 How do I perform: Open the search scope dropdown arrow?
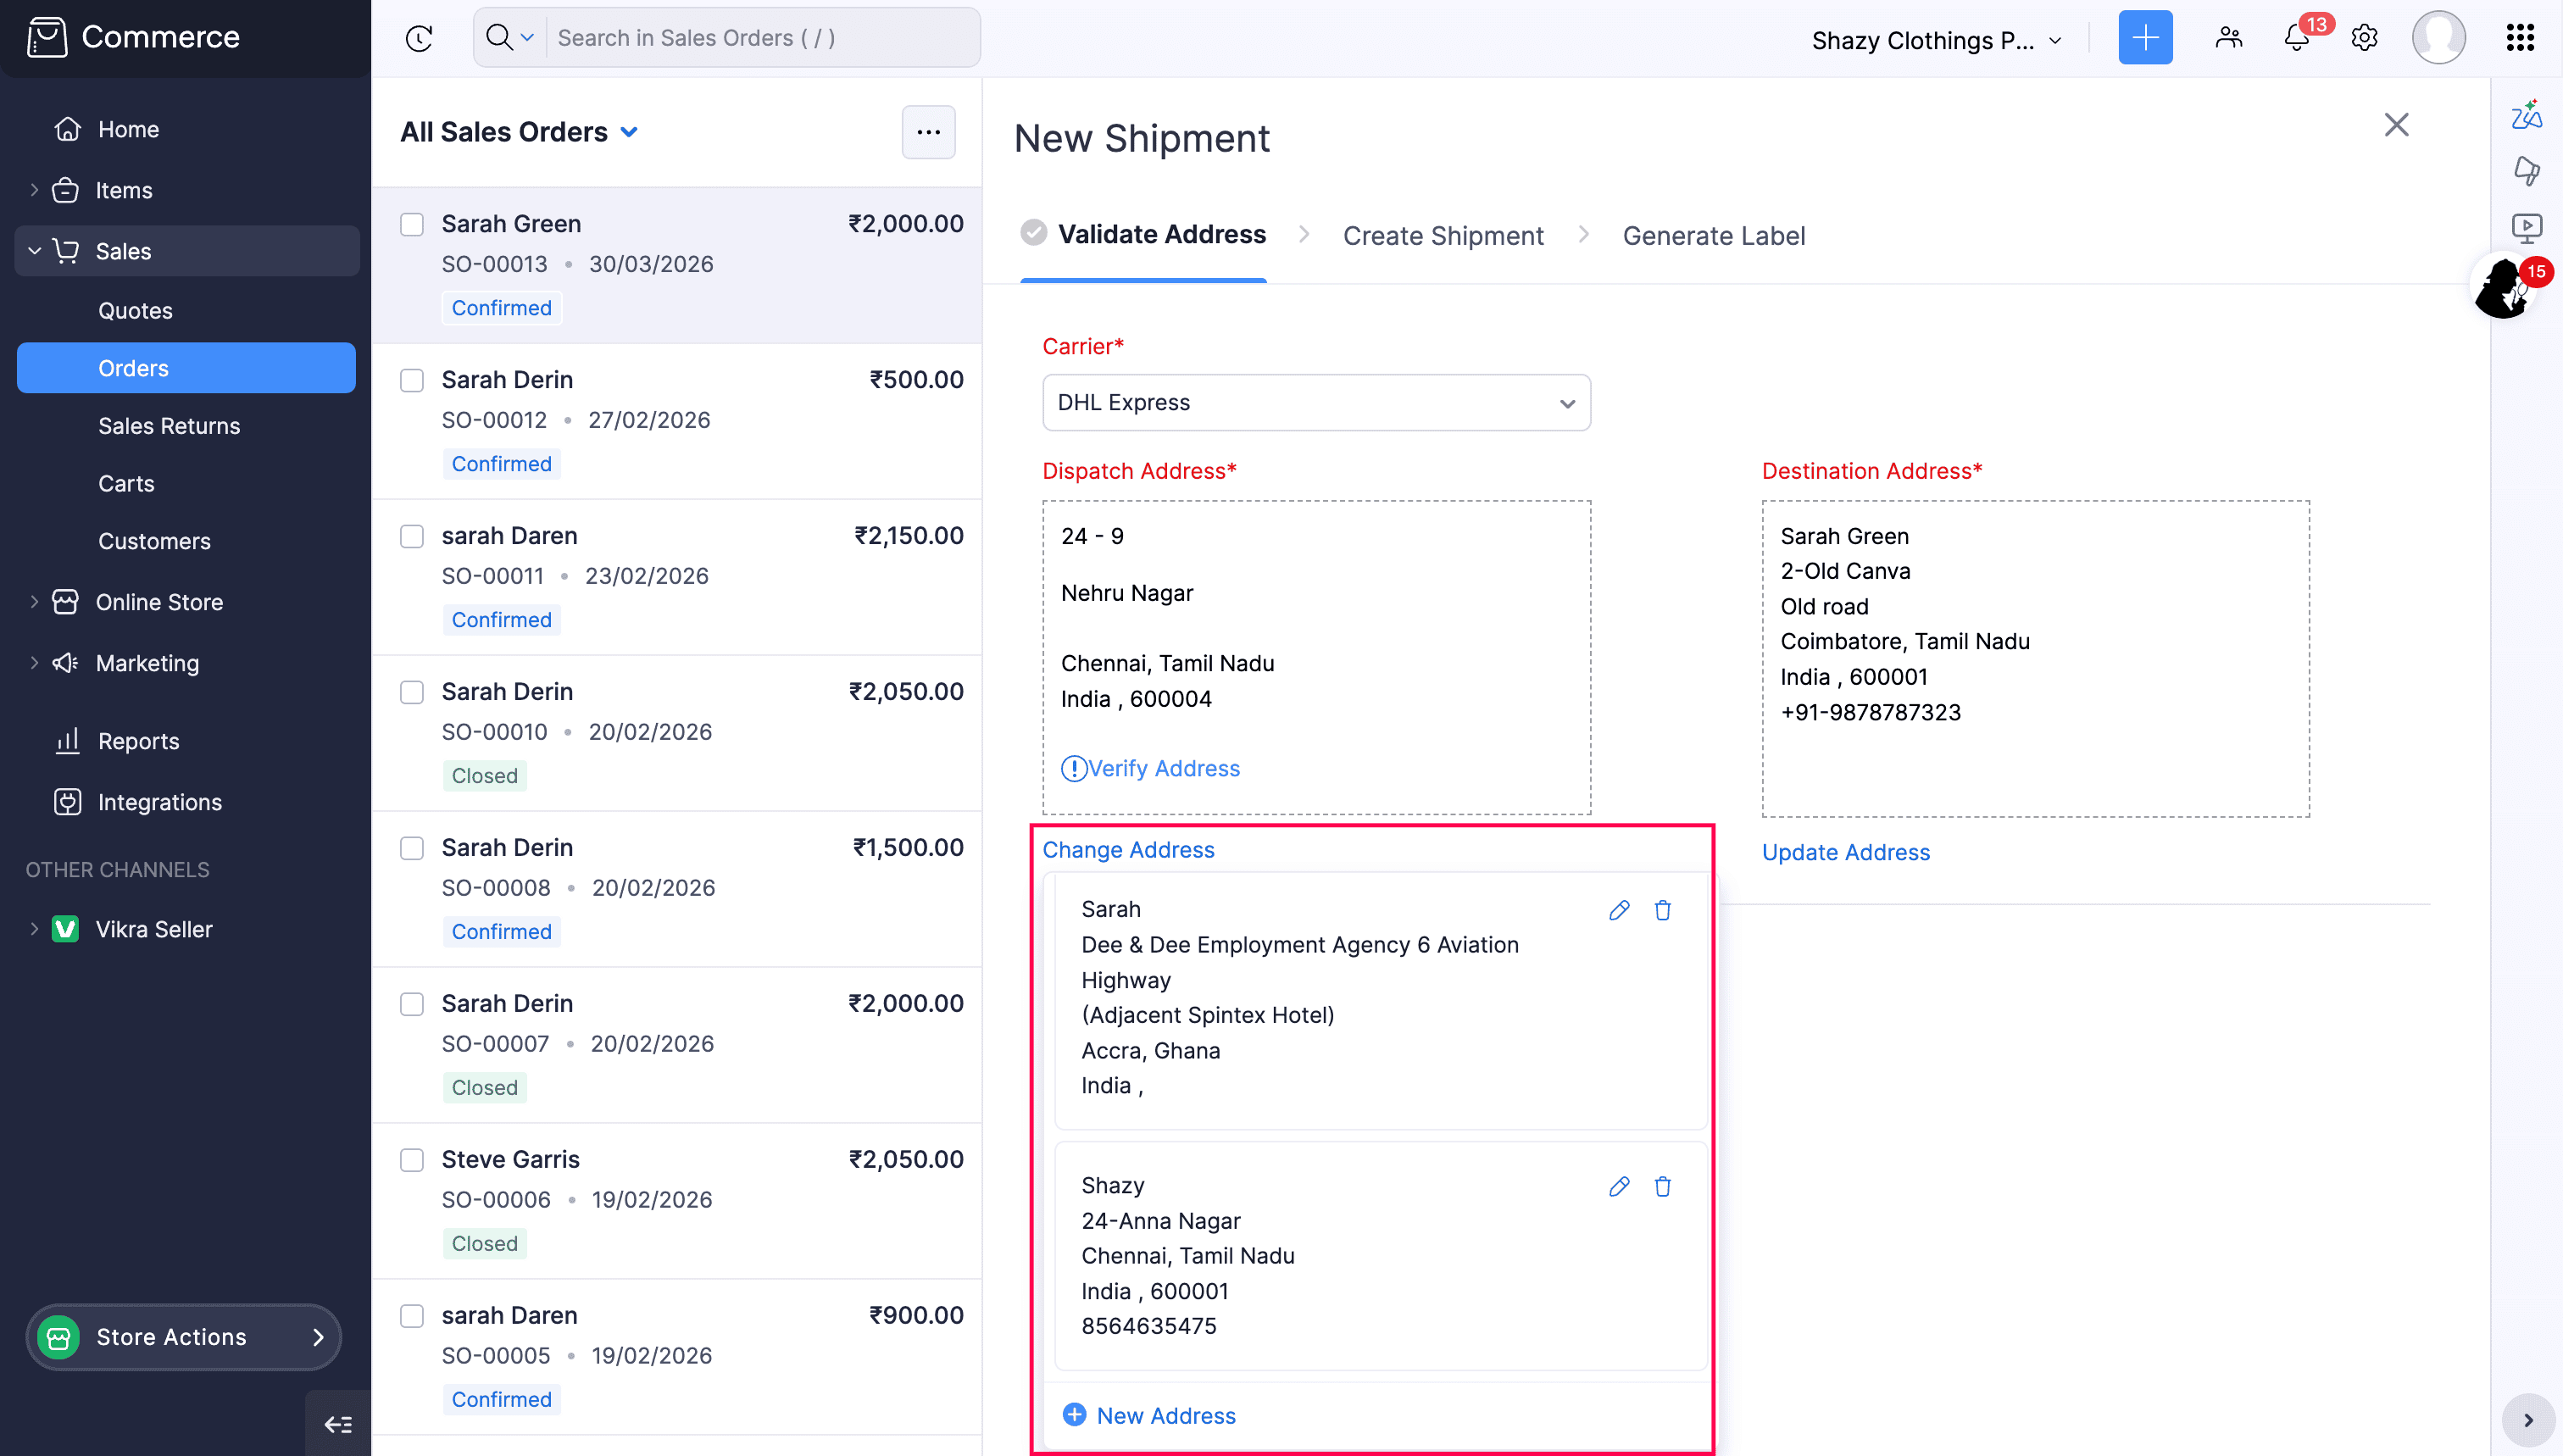527,38
